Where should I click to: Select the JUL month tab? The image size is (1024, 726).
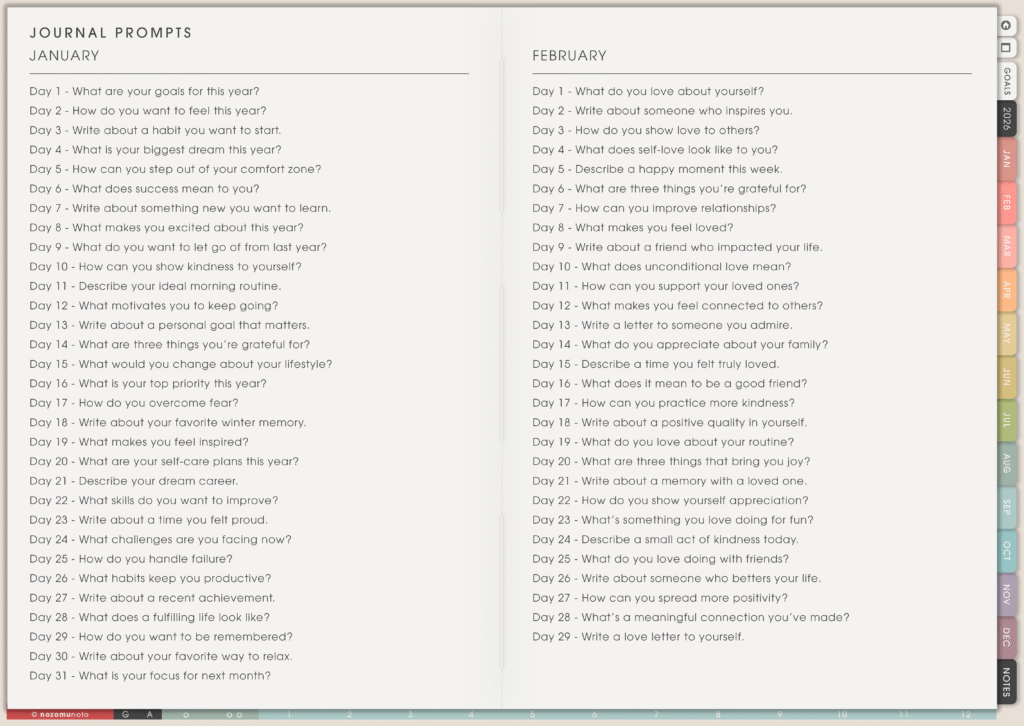click(1006, 420)
